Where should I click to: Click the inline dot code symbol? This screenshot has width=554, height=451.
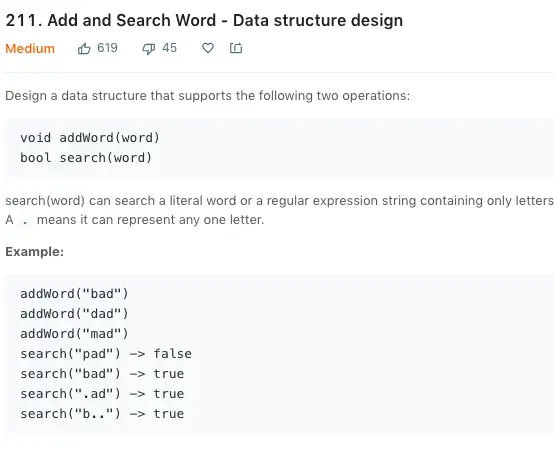point(25,220)
